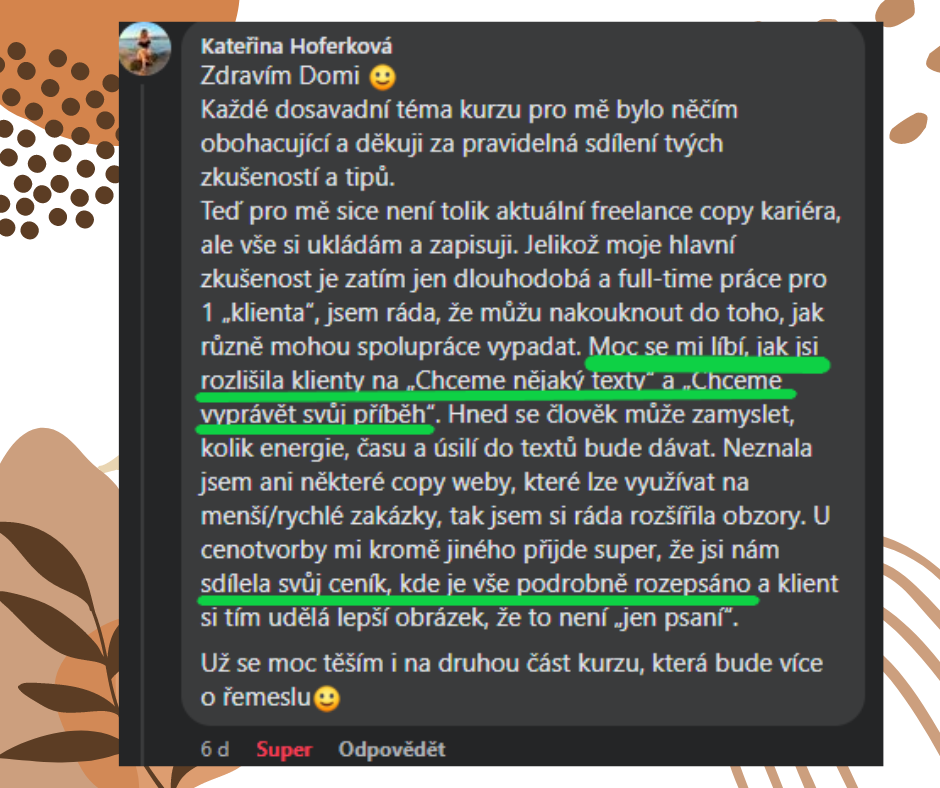Click the Kateřina Hoferková name link
Screen dimensions: 940x788
(x=296, y=46)
